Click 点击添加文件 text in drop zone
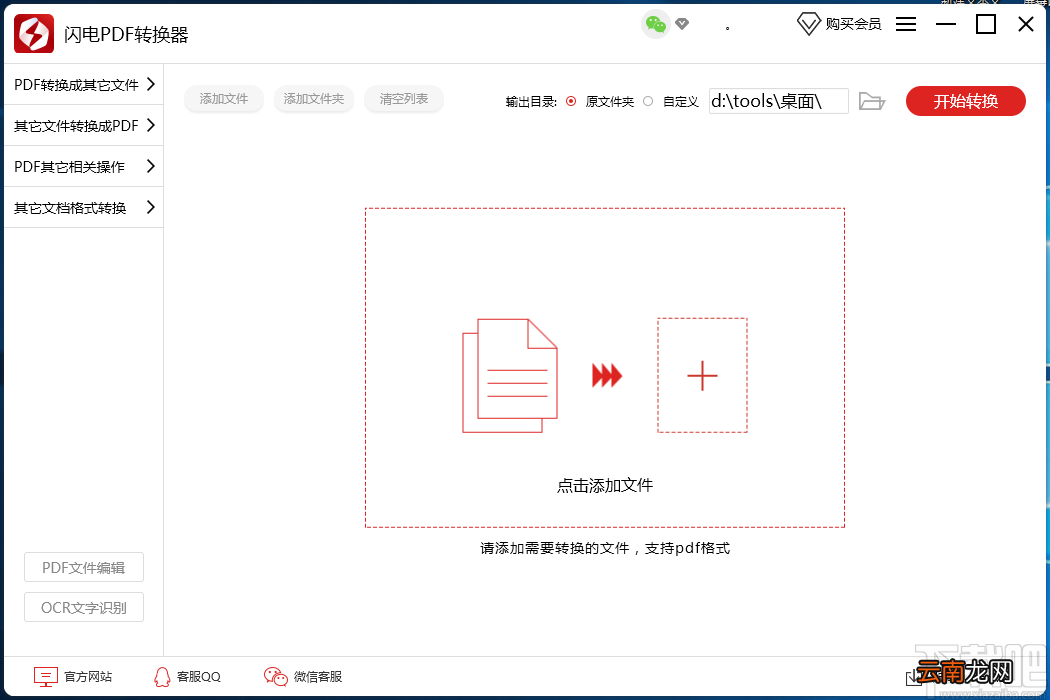The height and width of the screenshot is (700, 1050). (605, 485)
